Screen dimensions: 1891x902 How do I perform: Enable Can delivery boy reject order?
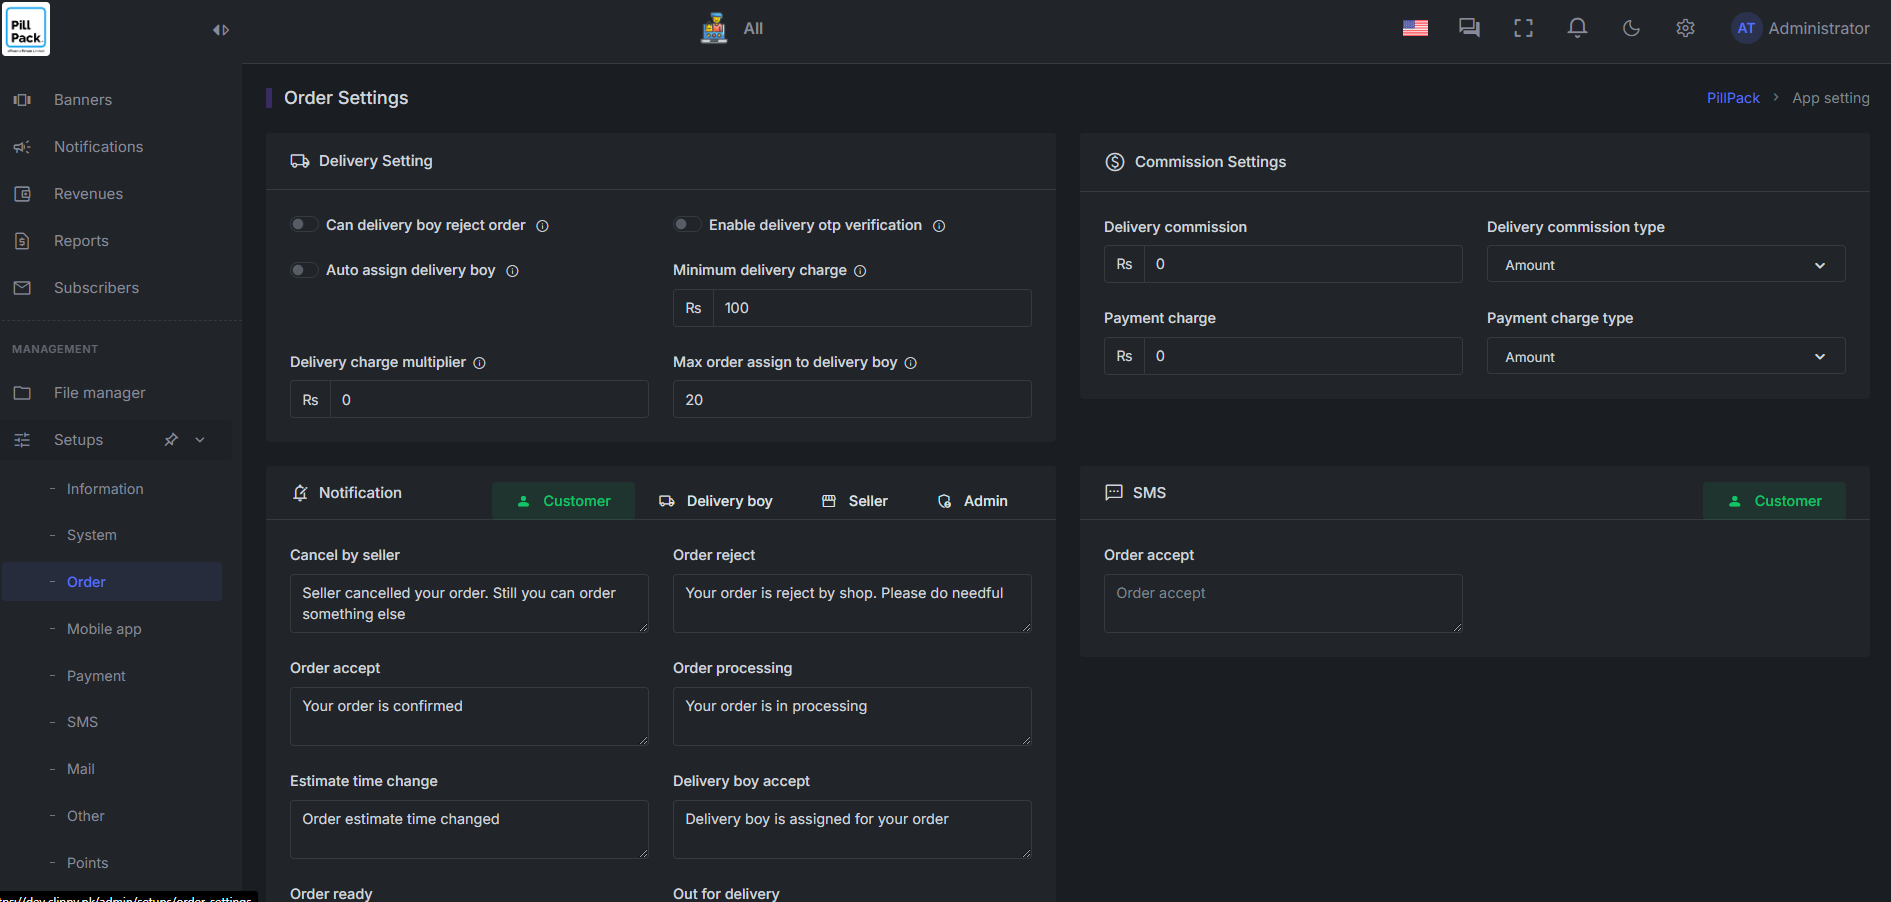point(304,225)
